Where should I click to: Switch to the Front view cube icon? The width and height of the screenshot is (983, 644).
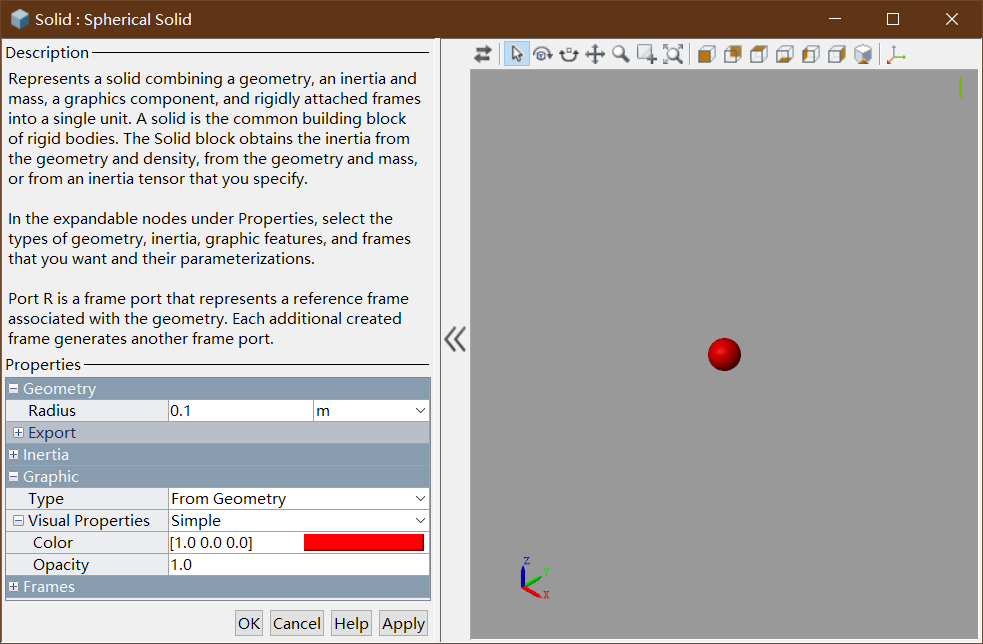point(705,54)
